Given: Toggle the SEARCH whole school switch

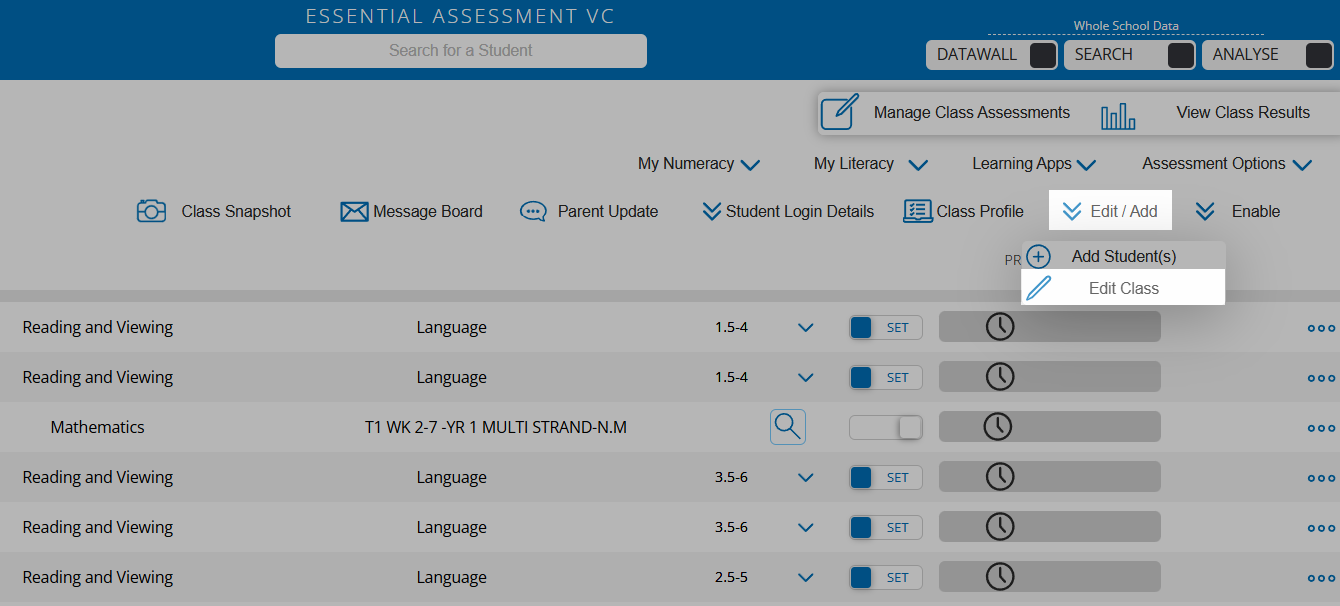Looking at the screenshot, I should click(x=1181, y=55).
